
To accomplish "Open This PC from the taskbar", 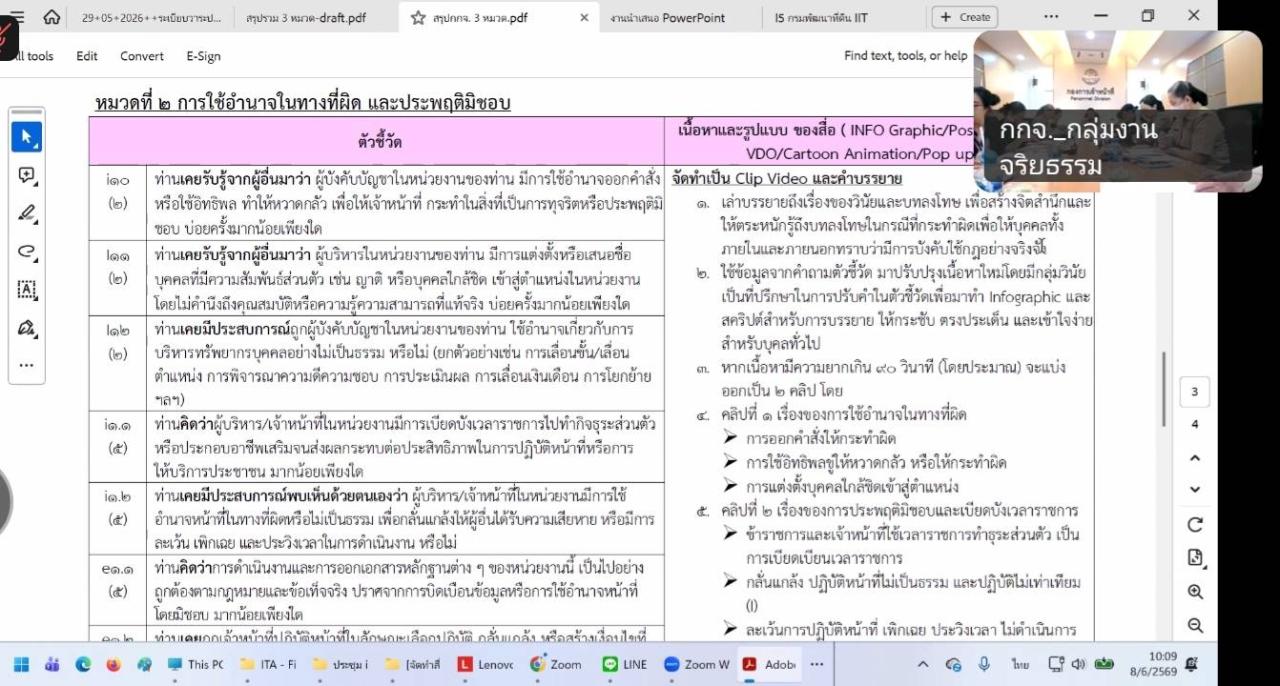I will pyautogui.click(x=196, y=664).
